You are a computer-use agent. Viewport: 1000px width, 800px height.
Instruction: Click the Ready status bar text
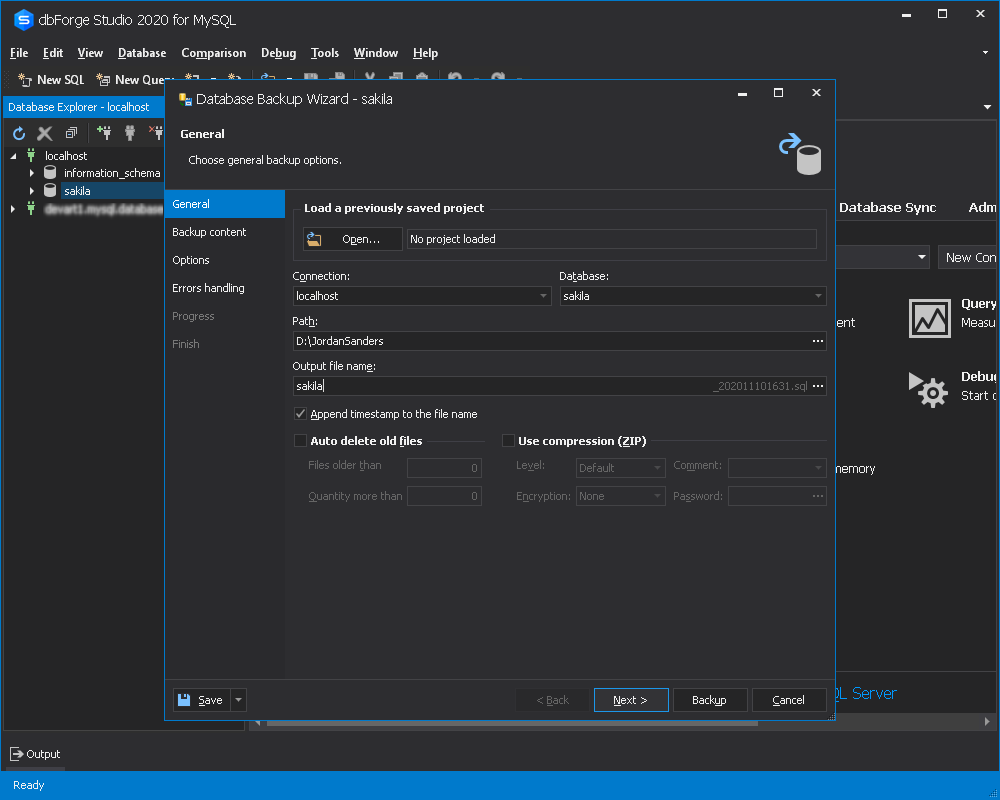28,785
